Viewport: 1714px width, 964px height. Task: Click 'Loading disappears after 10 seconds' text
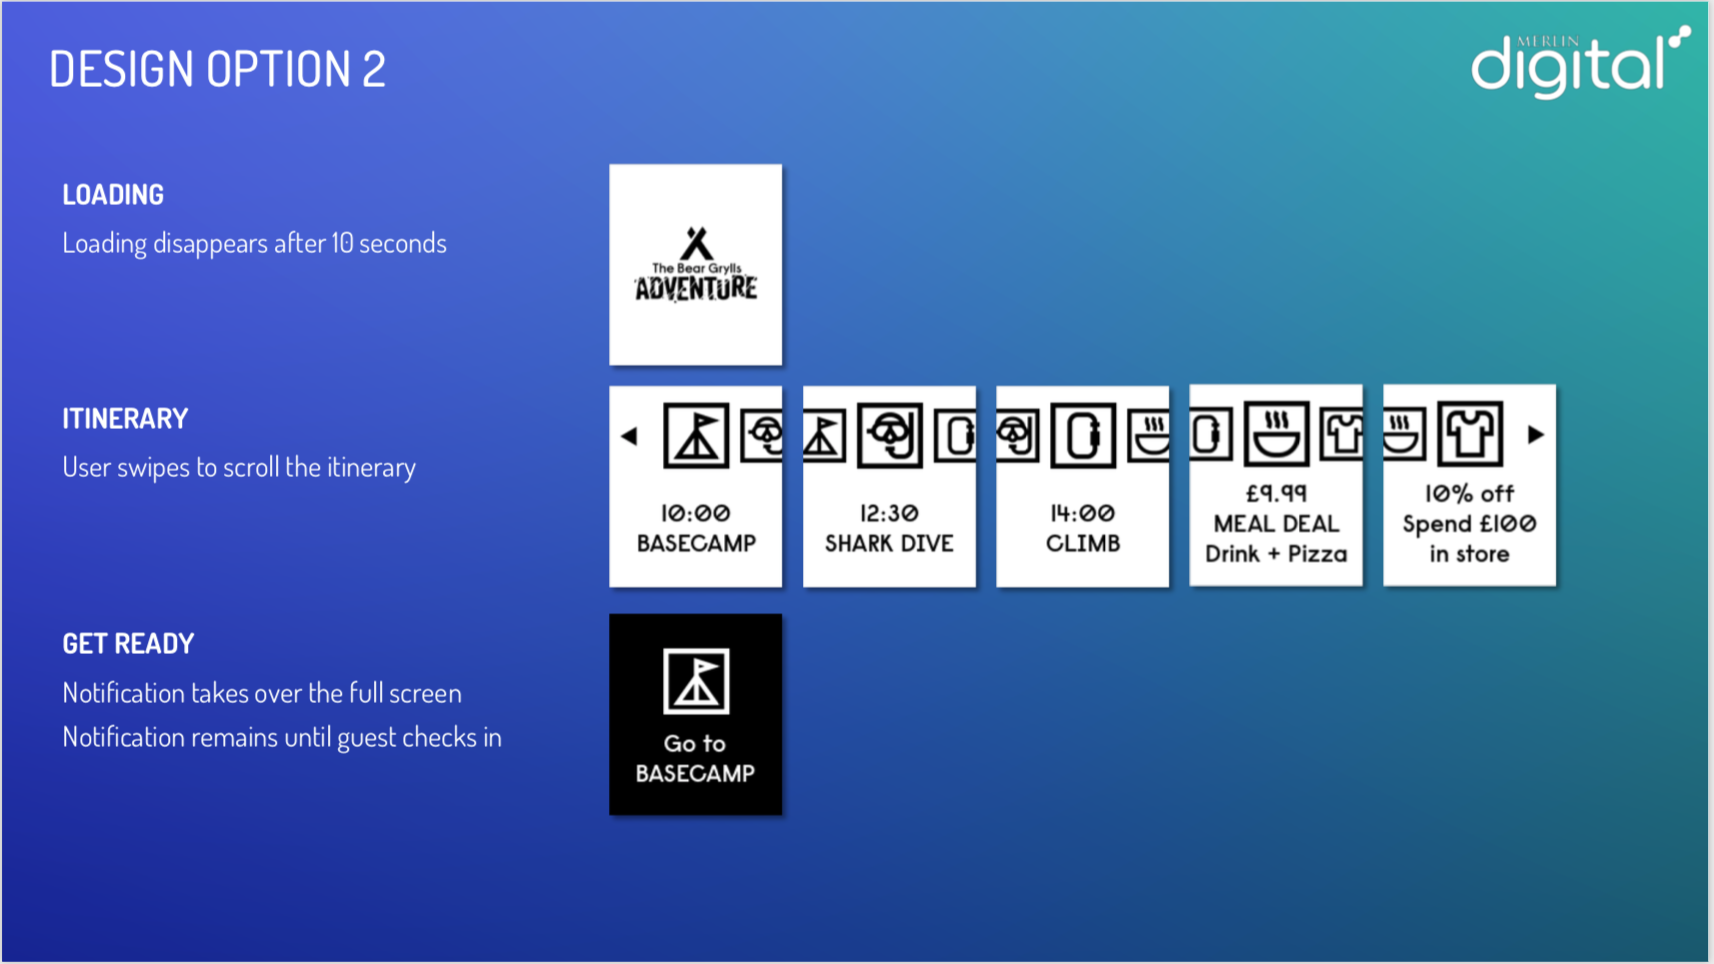click(x=254, y=243)
